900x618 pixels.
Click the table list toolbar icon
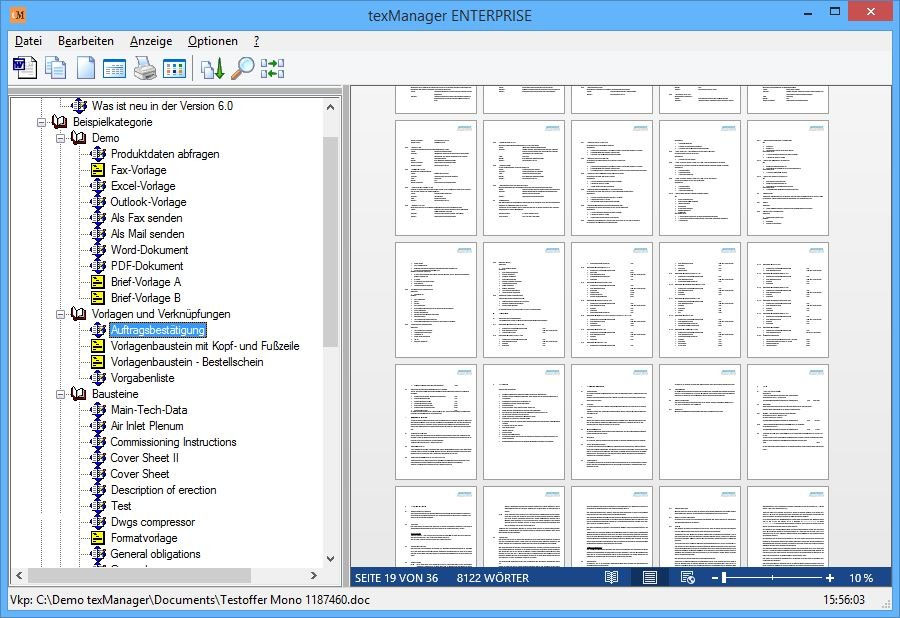point(116,67)
